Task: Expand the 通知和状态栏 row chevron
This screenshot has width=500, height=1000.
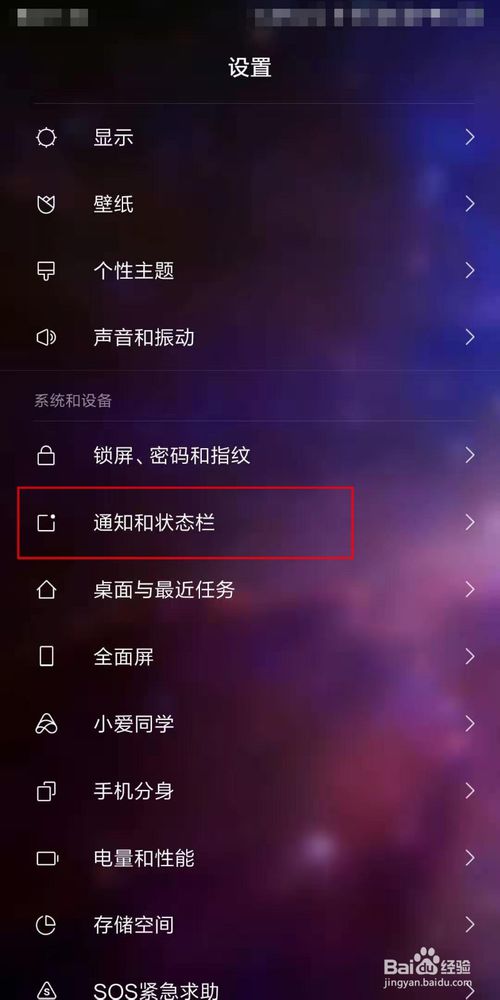Action: pos(470,523)
